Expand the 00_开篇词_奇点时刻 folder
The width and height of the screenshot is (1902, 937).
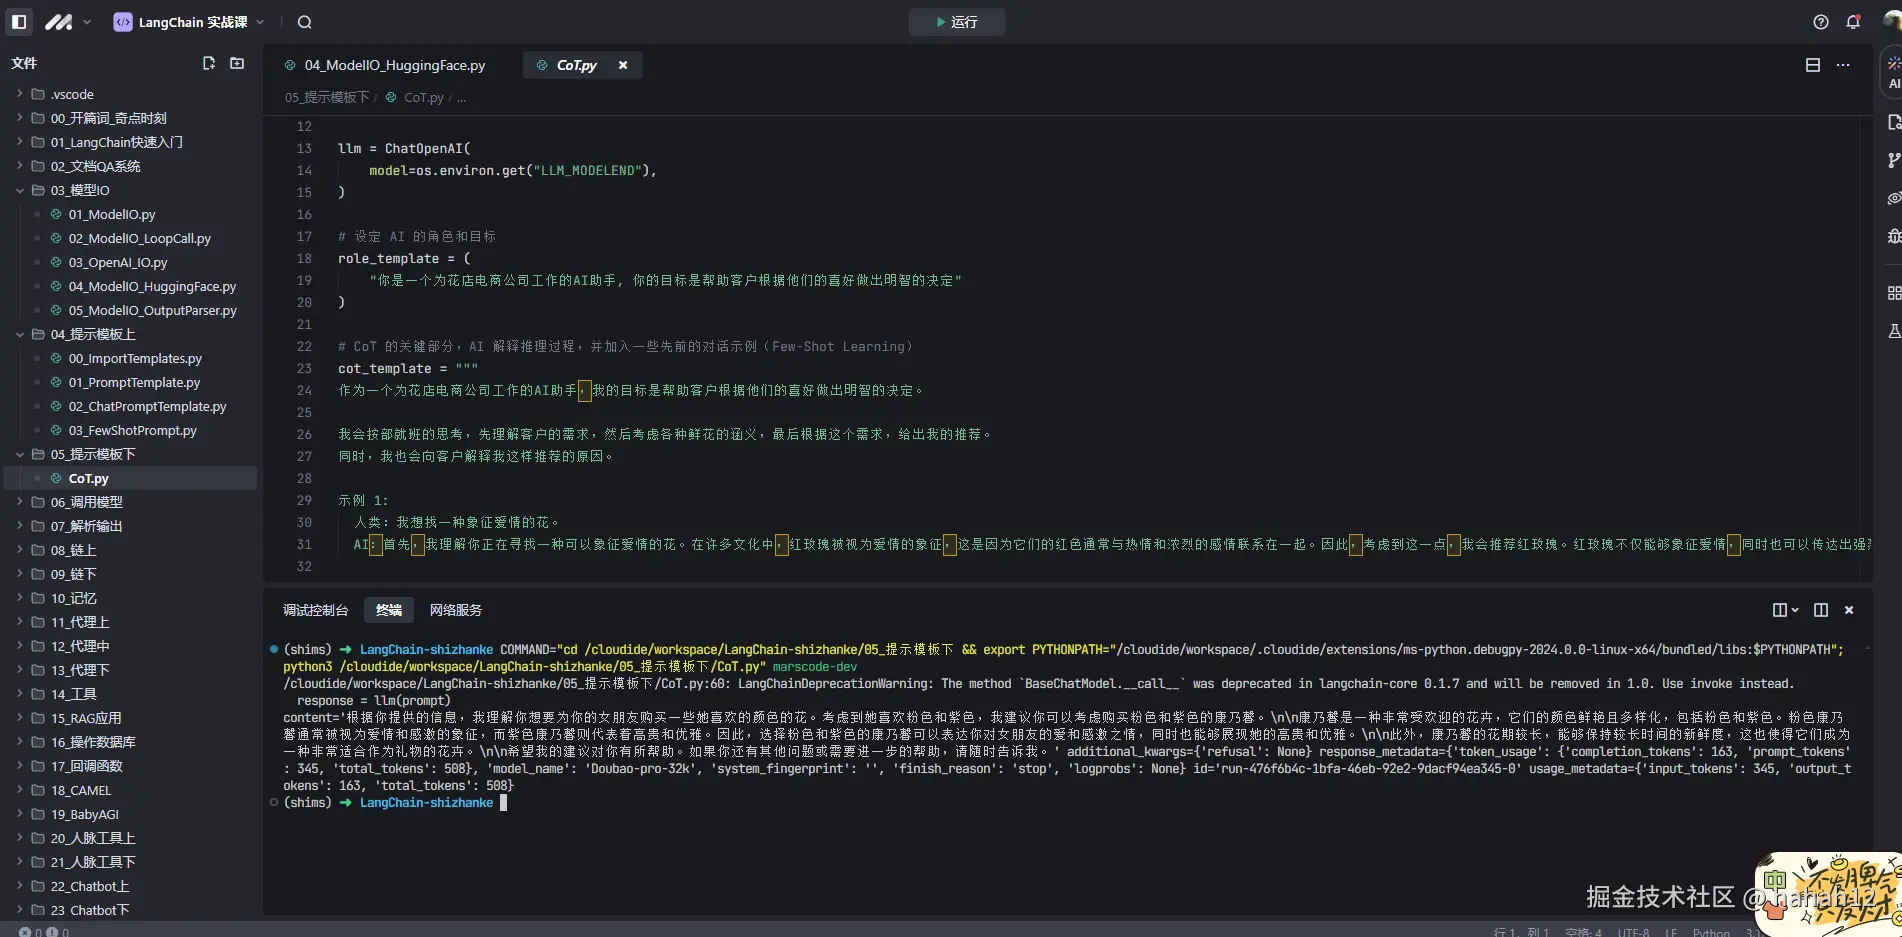(x=130, y=118)
